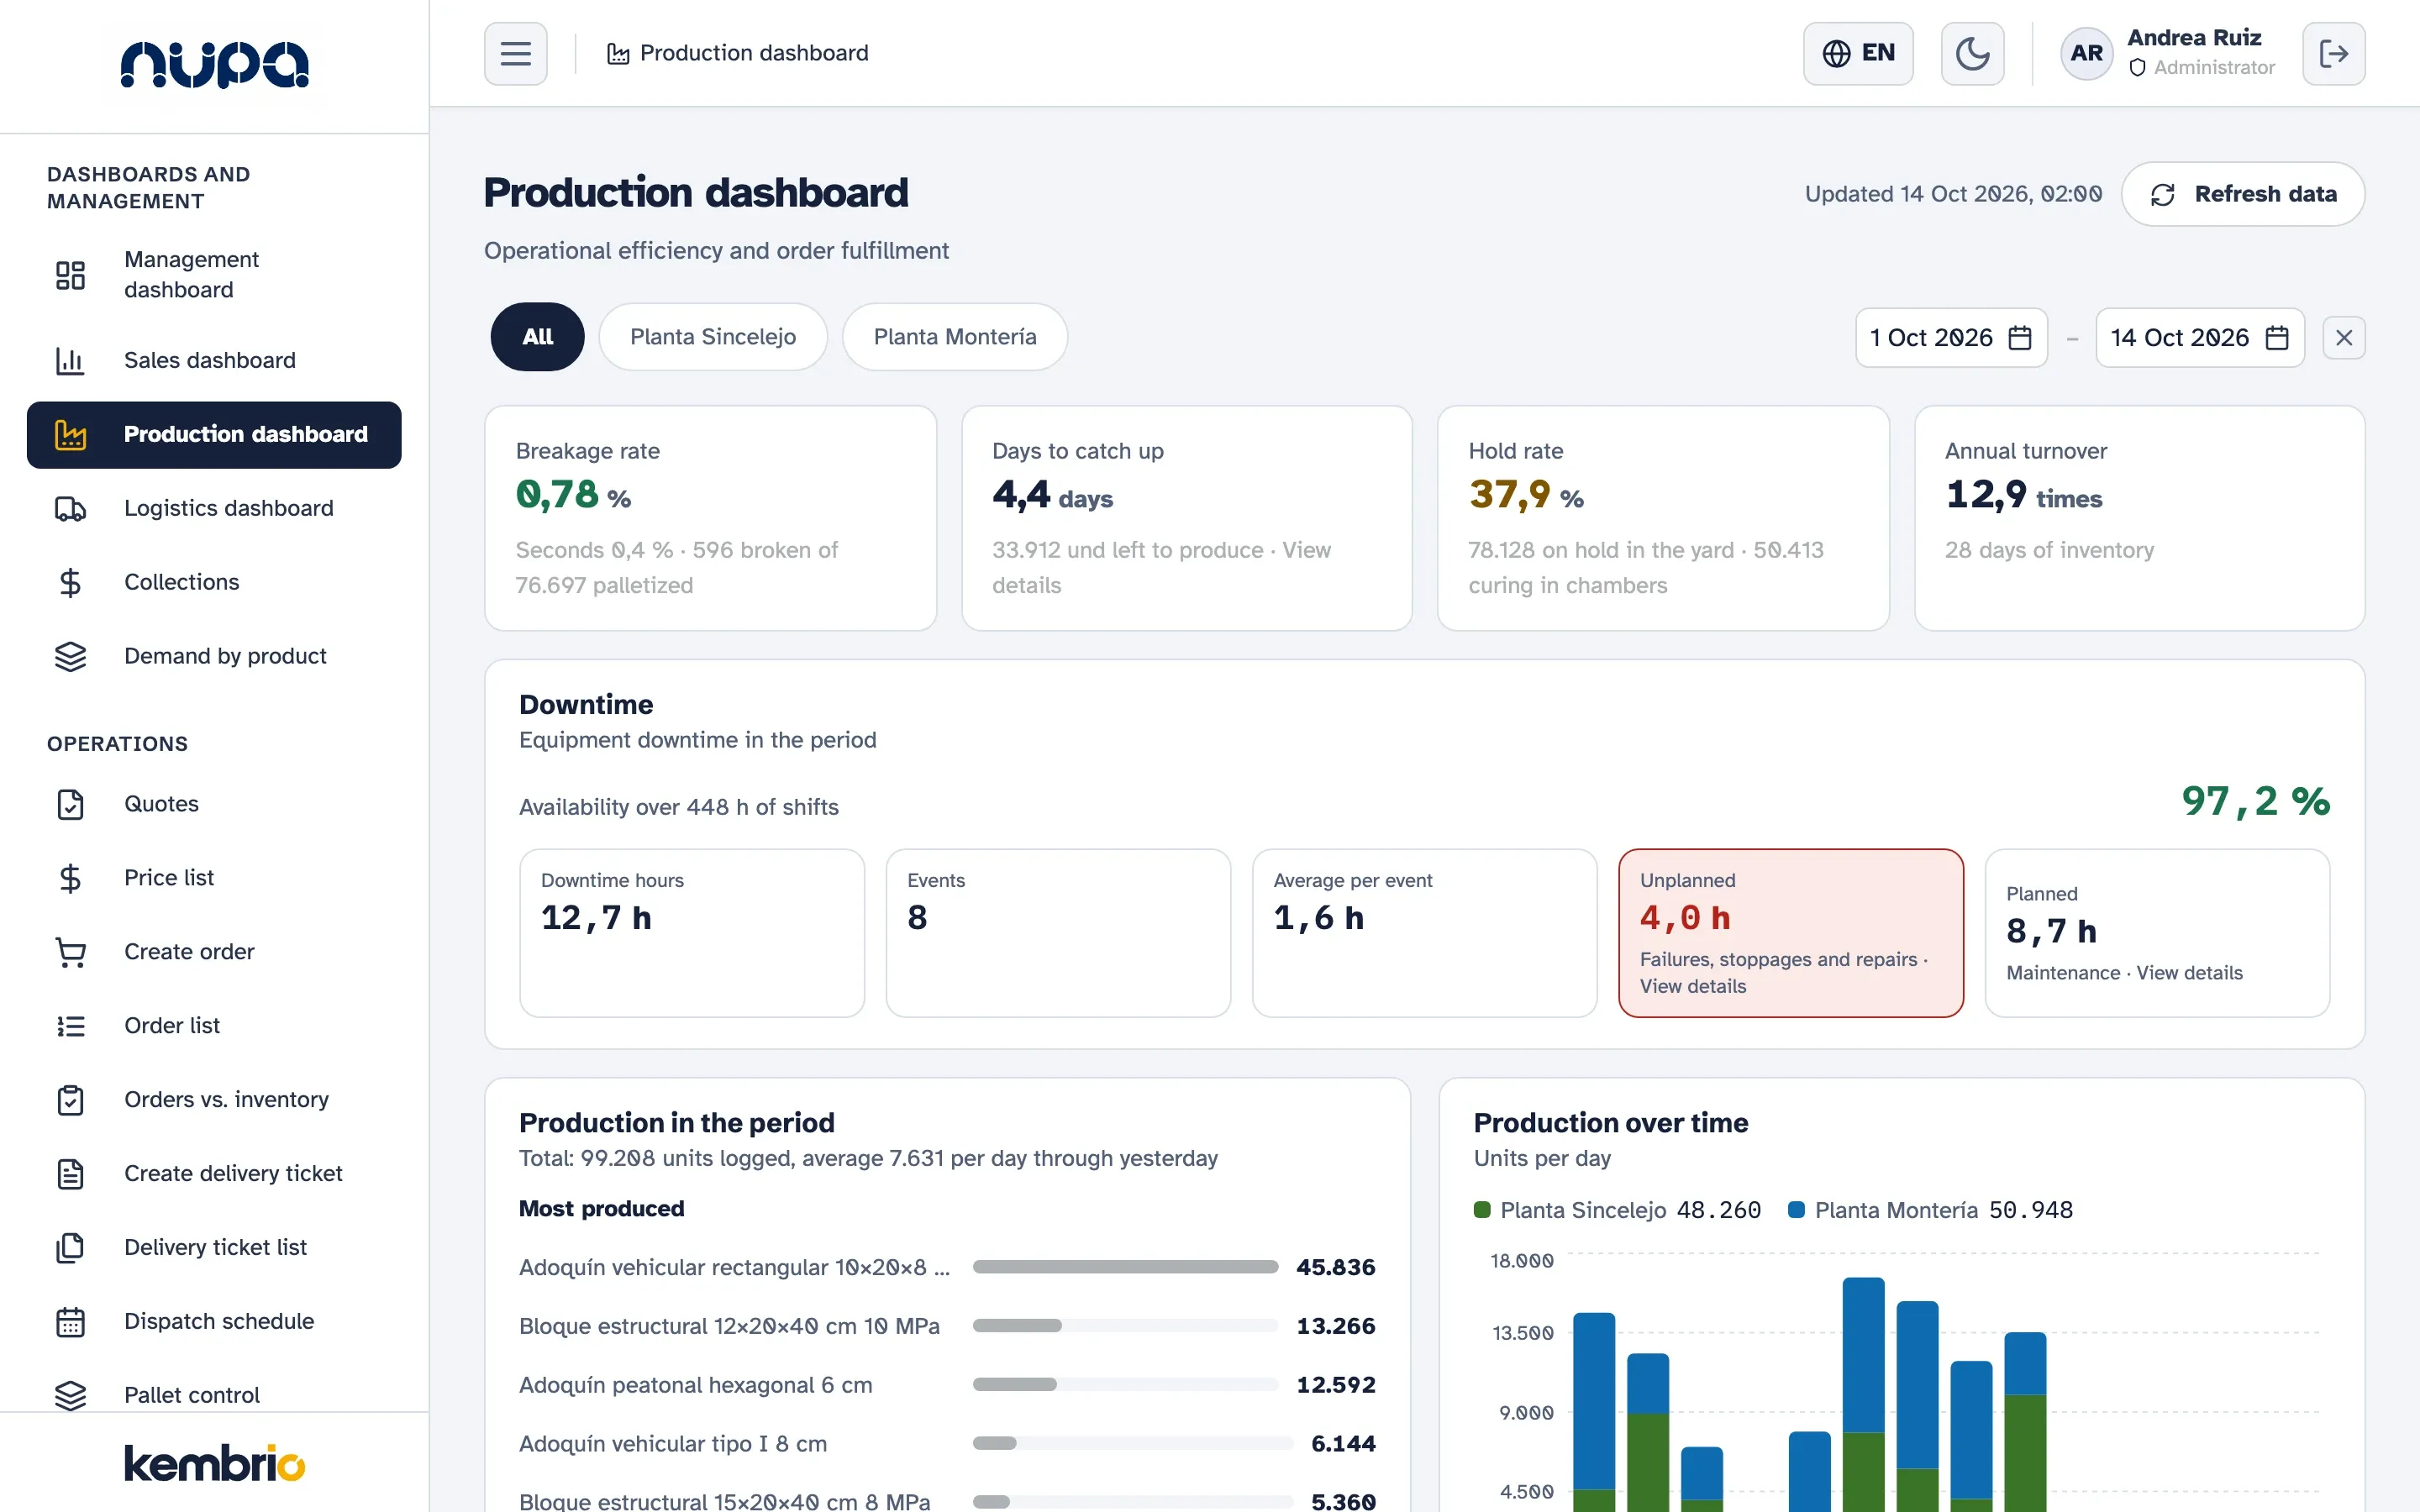The image size is (2420, 1512).
Task: Click the logout icon
Action: coord(2333,53)
